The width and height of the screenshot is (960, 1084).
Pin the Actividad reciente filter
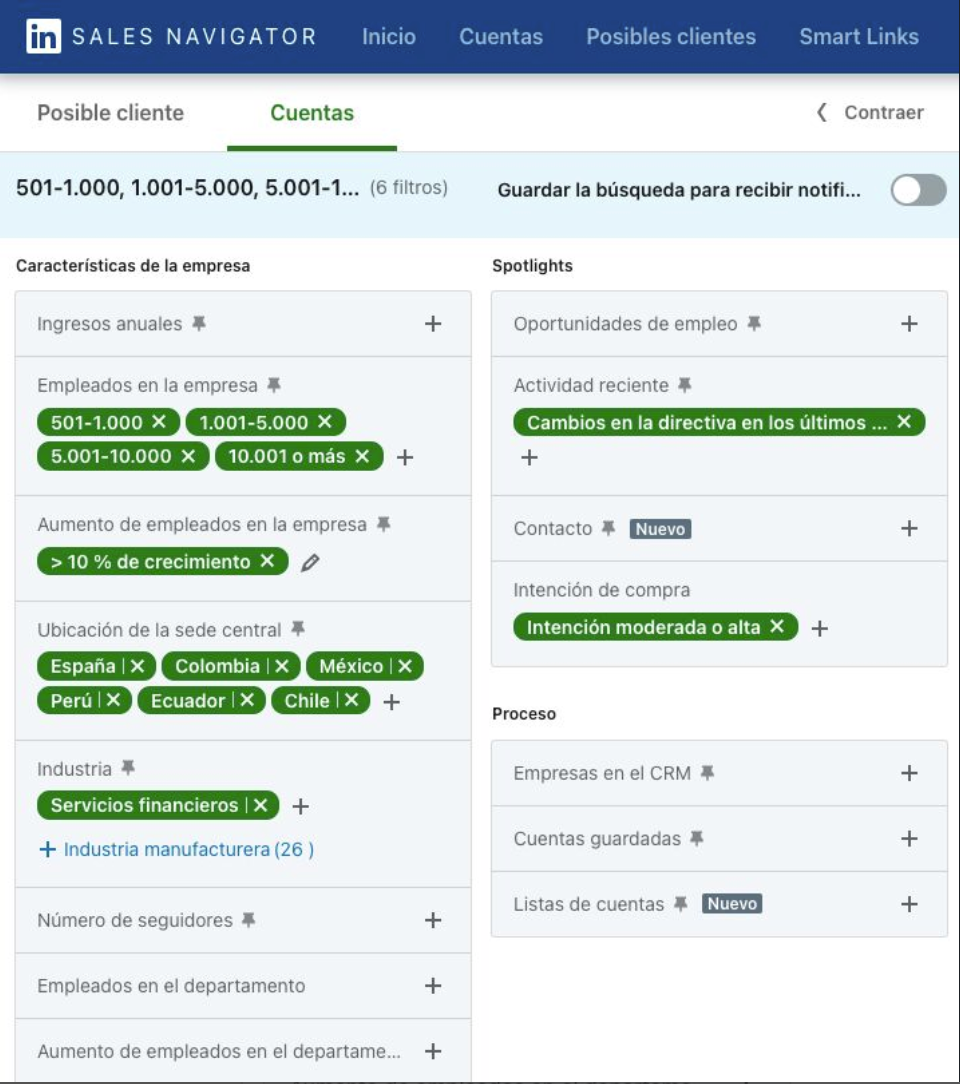[x=685, y=384]
